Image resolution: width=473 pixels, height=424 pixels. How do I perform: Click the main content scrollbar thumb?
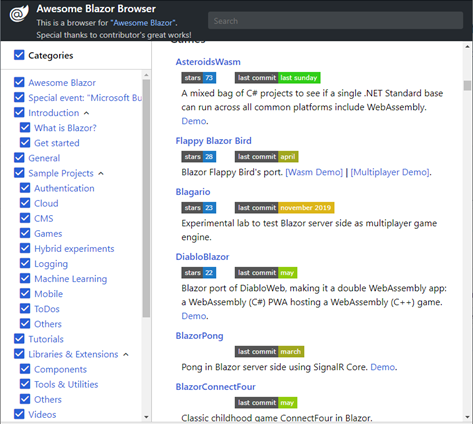[x=467, y=85]
